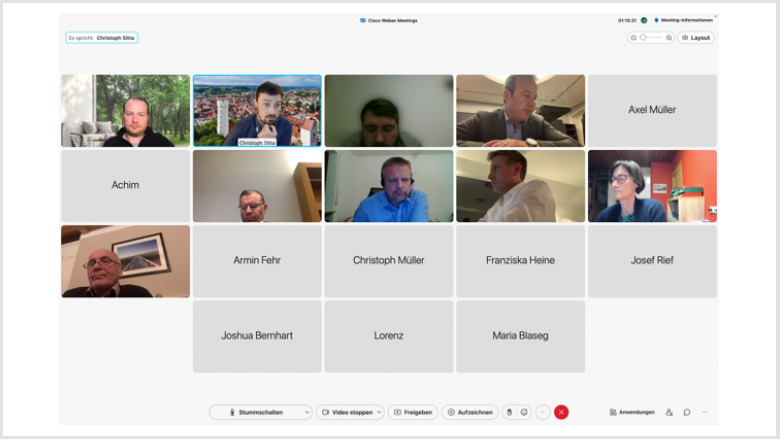Start recording with Aufzeichnen
This screenshot has width=780, height=439.
coord(470,412)
